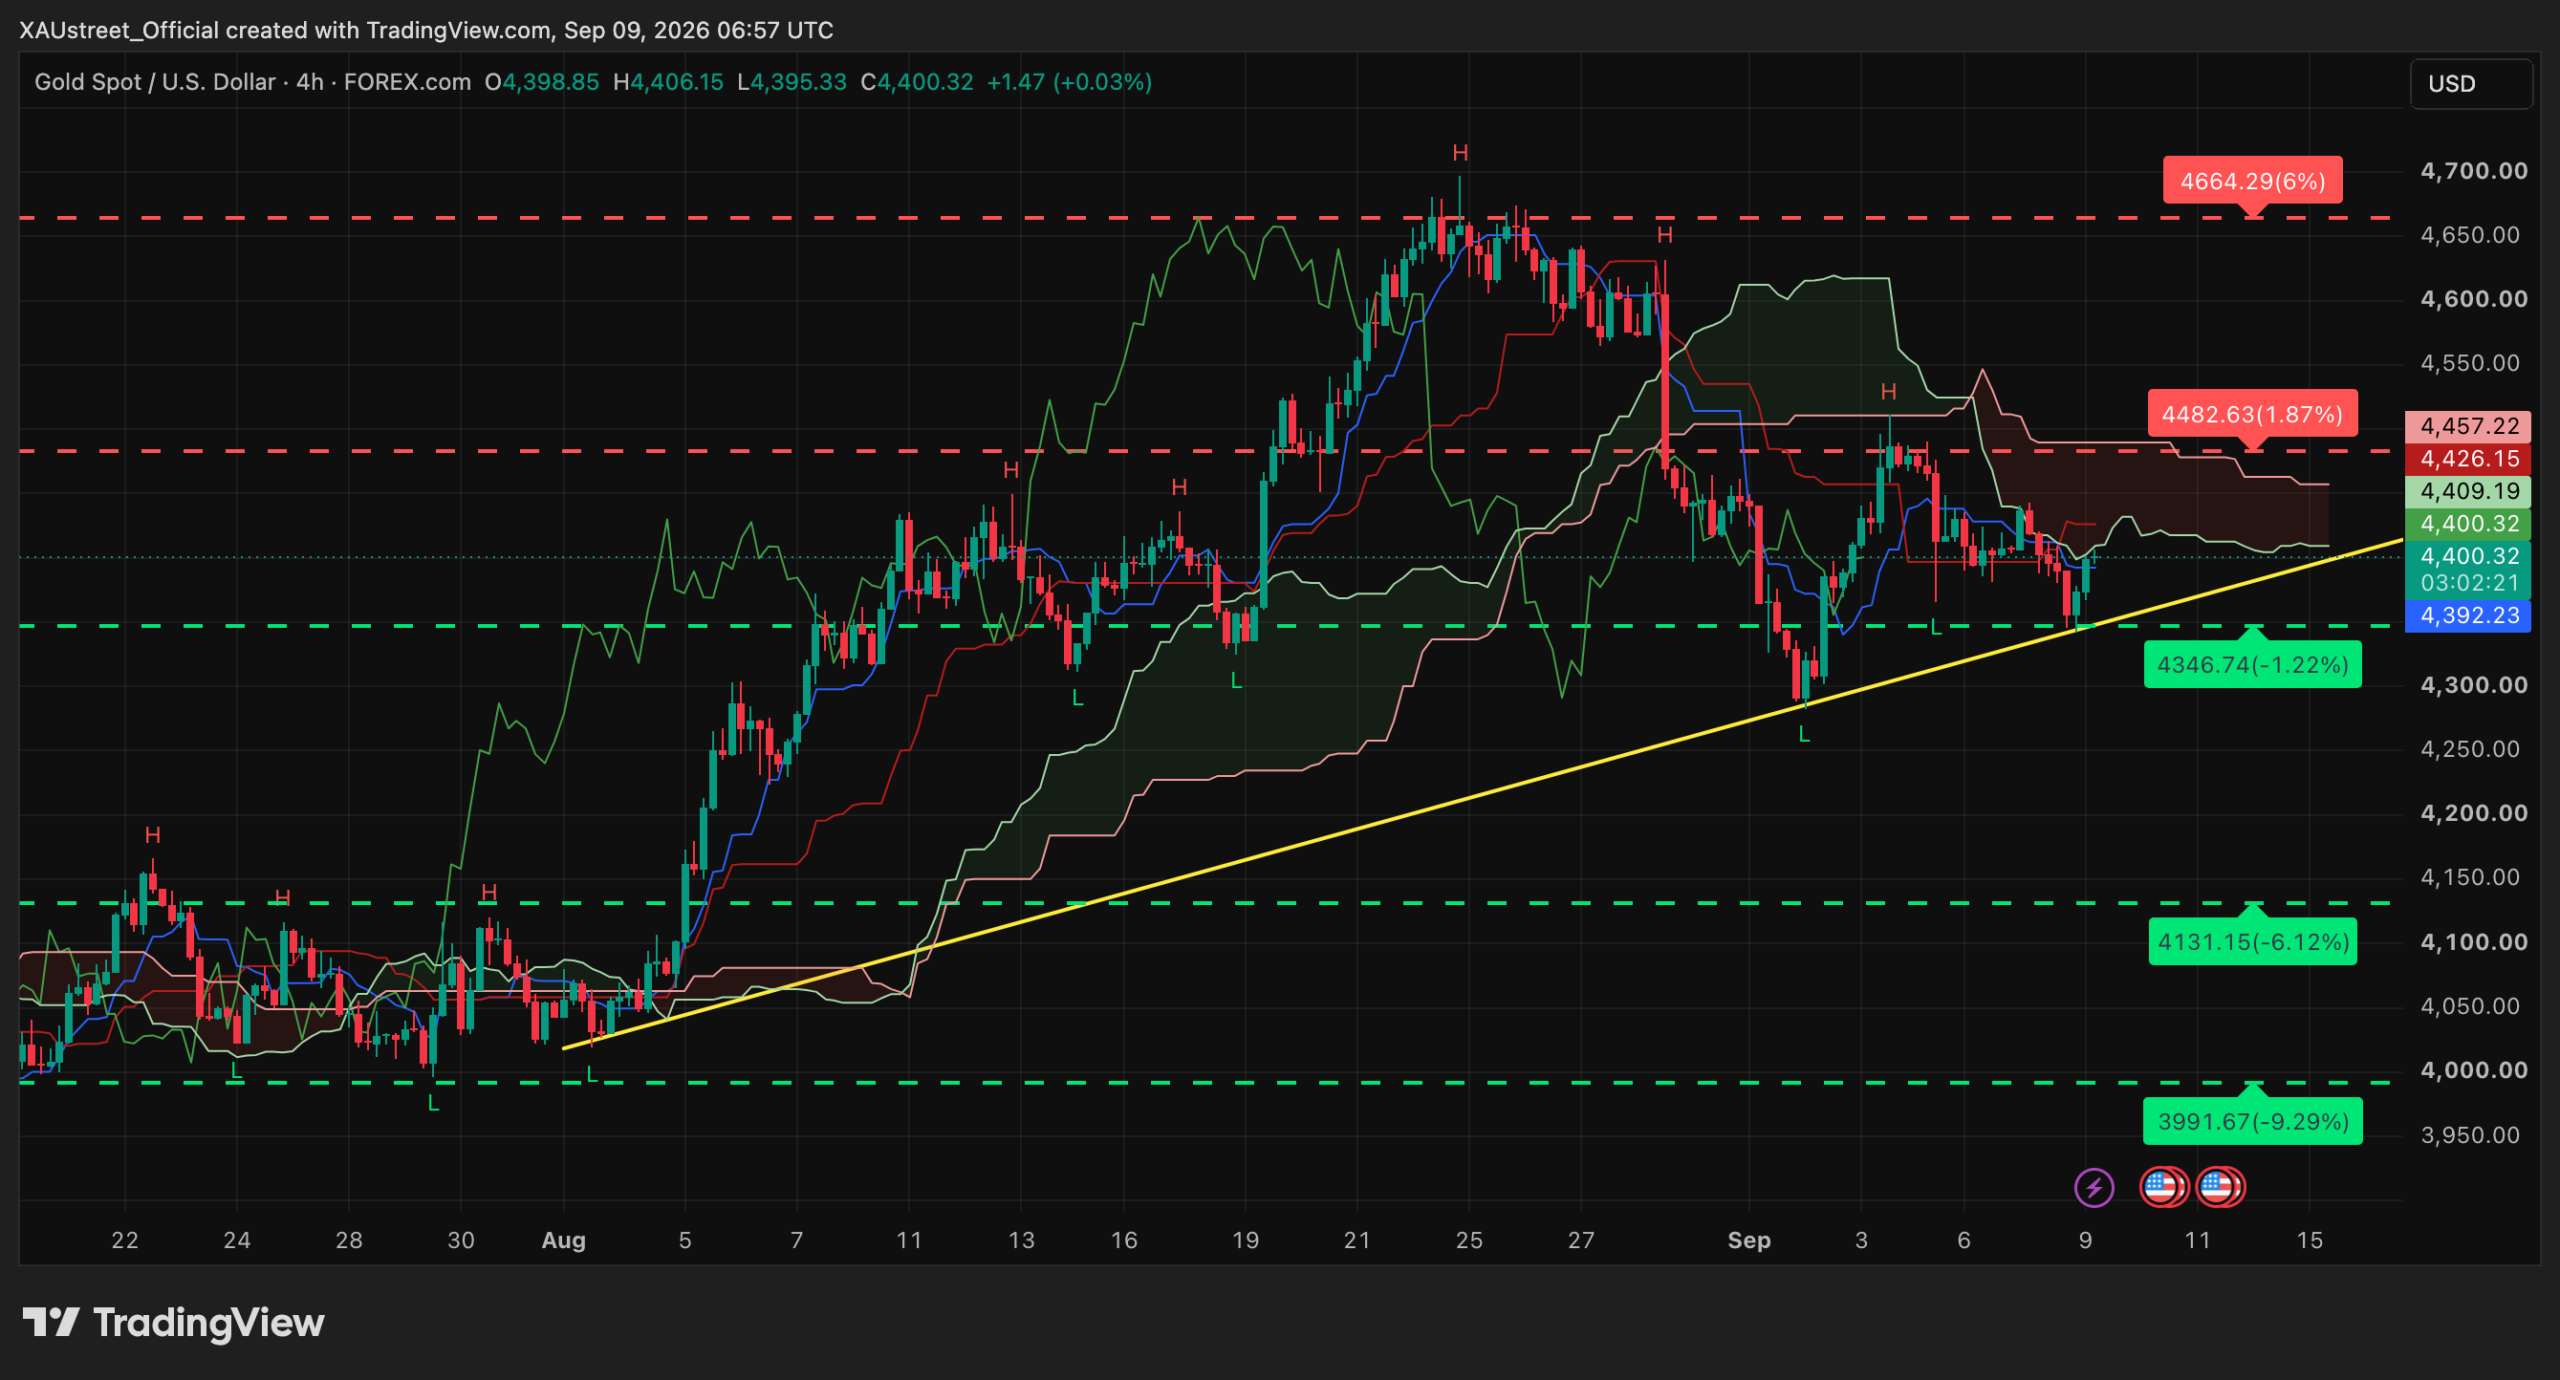Open the US flag event icon beside the lightning icon
Image resolution: width=2560 pixels, height=1380 pixels.
click(2163, 1188)
